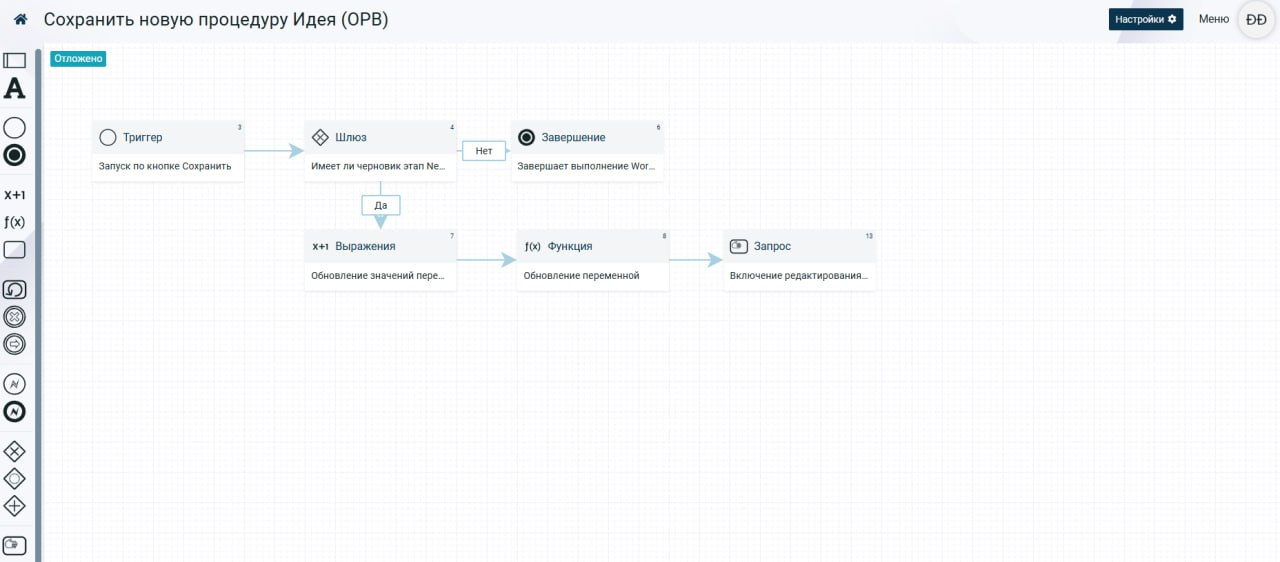The height and width of the screenshot is (562, 1280).
Task: Click text Включение редактирования…
Action: click(799, 275)
